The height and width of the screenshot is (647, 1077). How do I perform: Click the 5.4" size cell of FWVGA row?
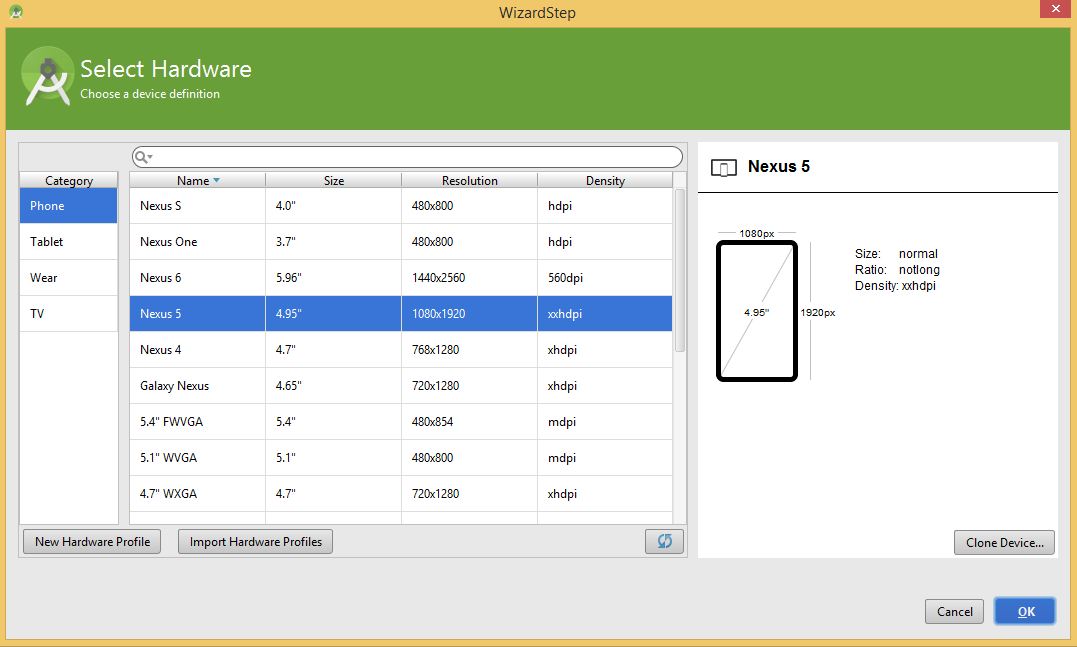tap(334, 422)
